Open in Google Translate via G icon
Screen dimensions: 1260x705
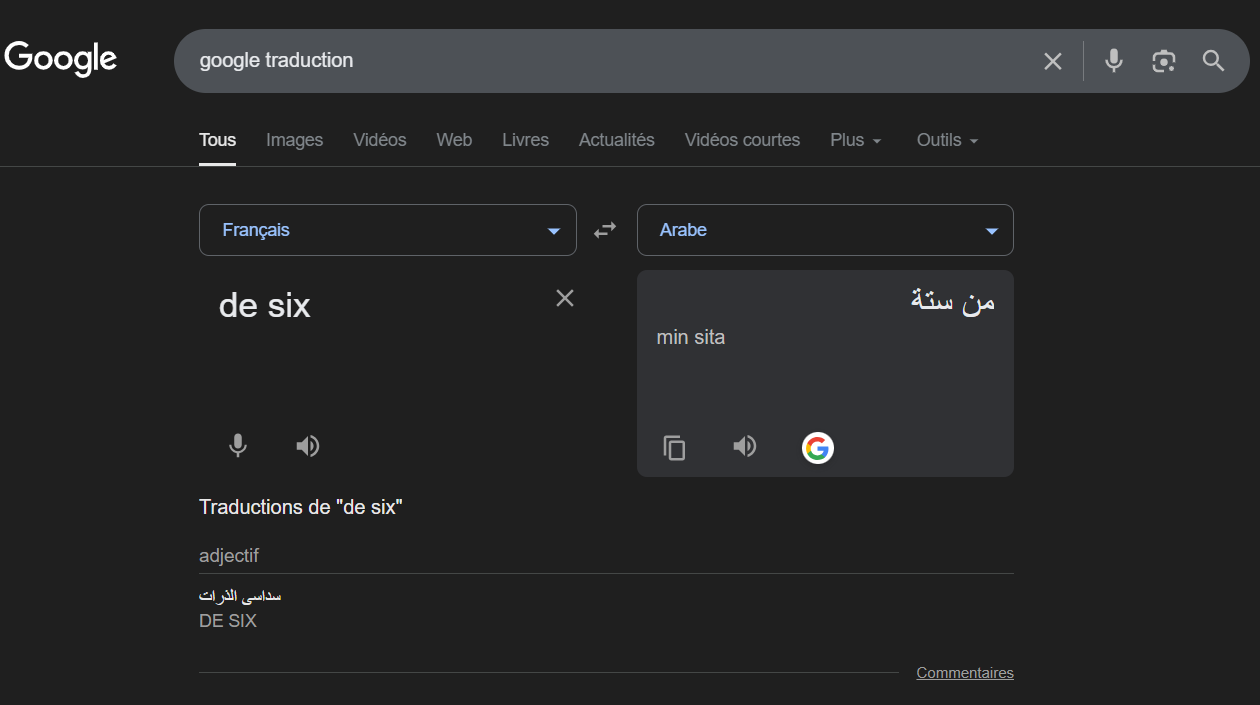[x=818, y=448]
